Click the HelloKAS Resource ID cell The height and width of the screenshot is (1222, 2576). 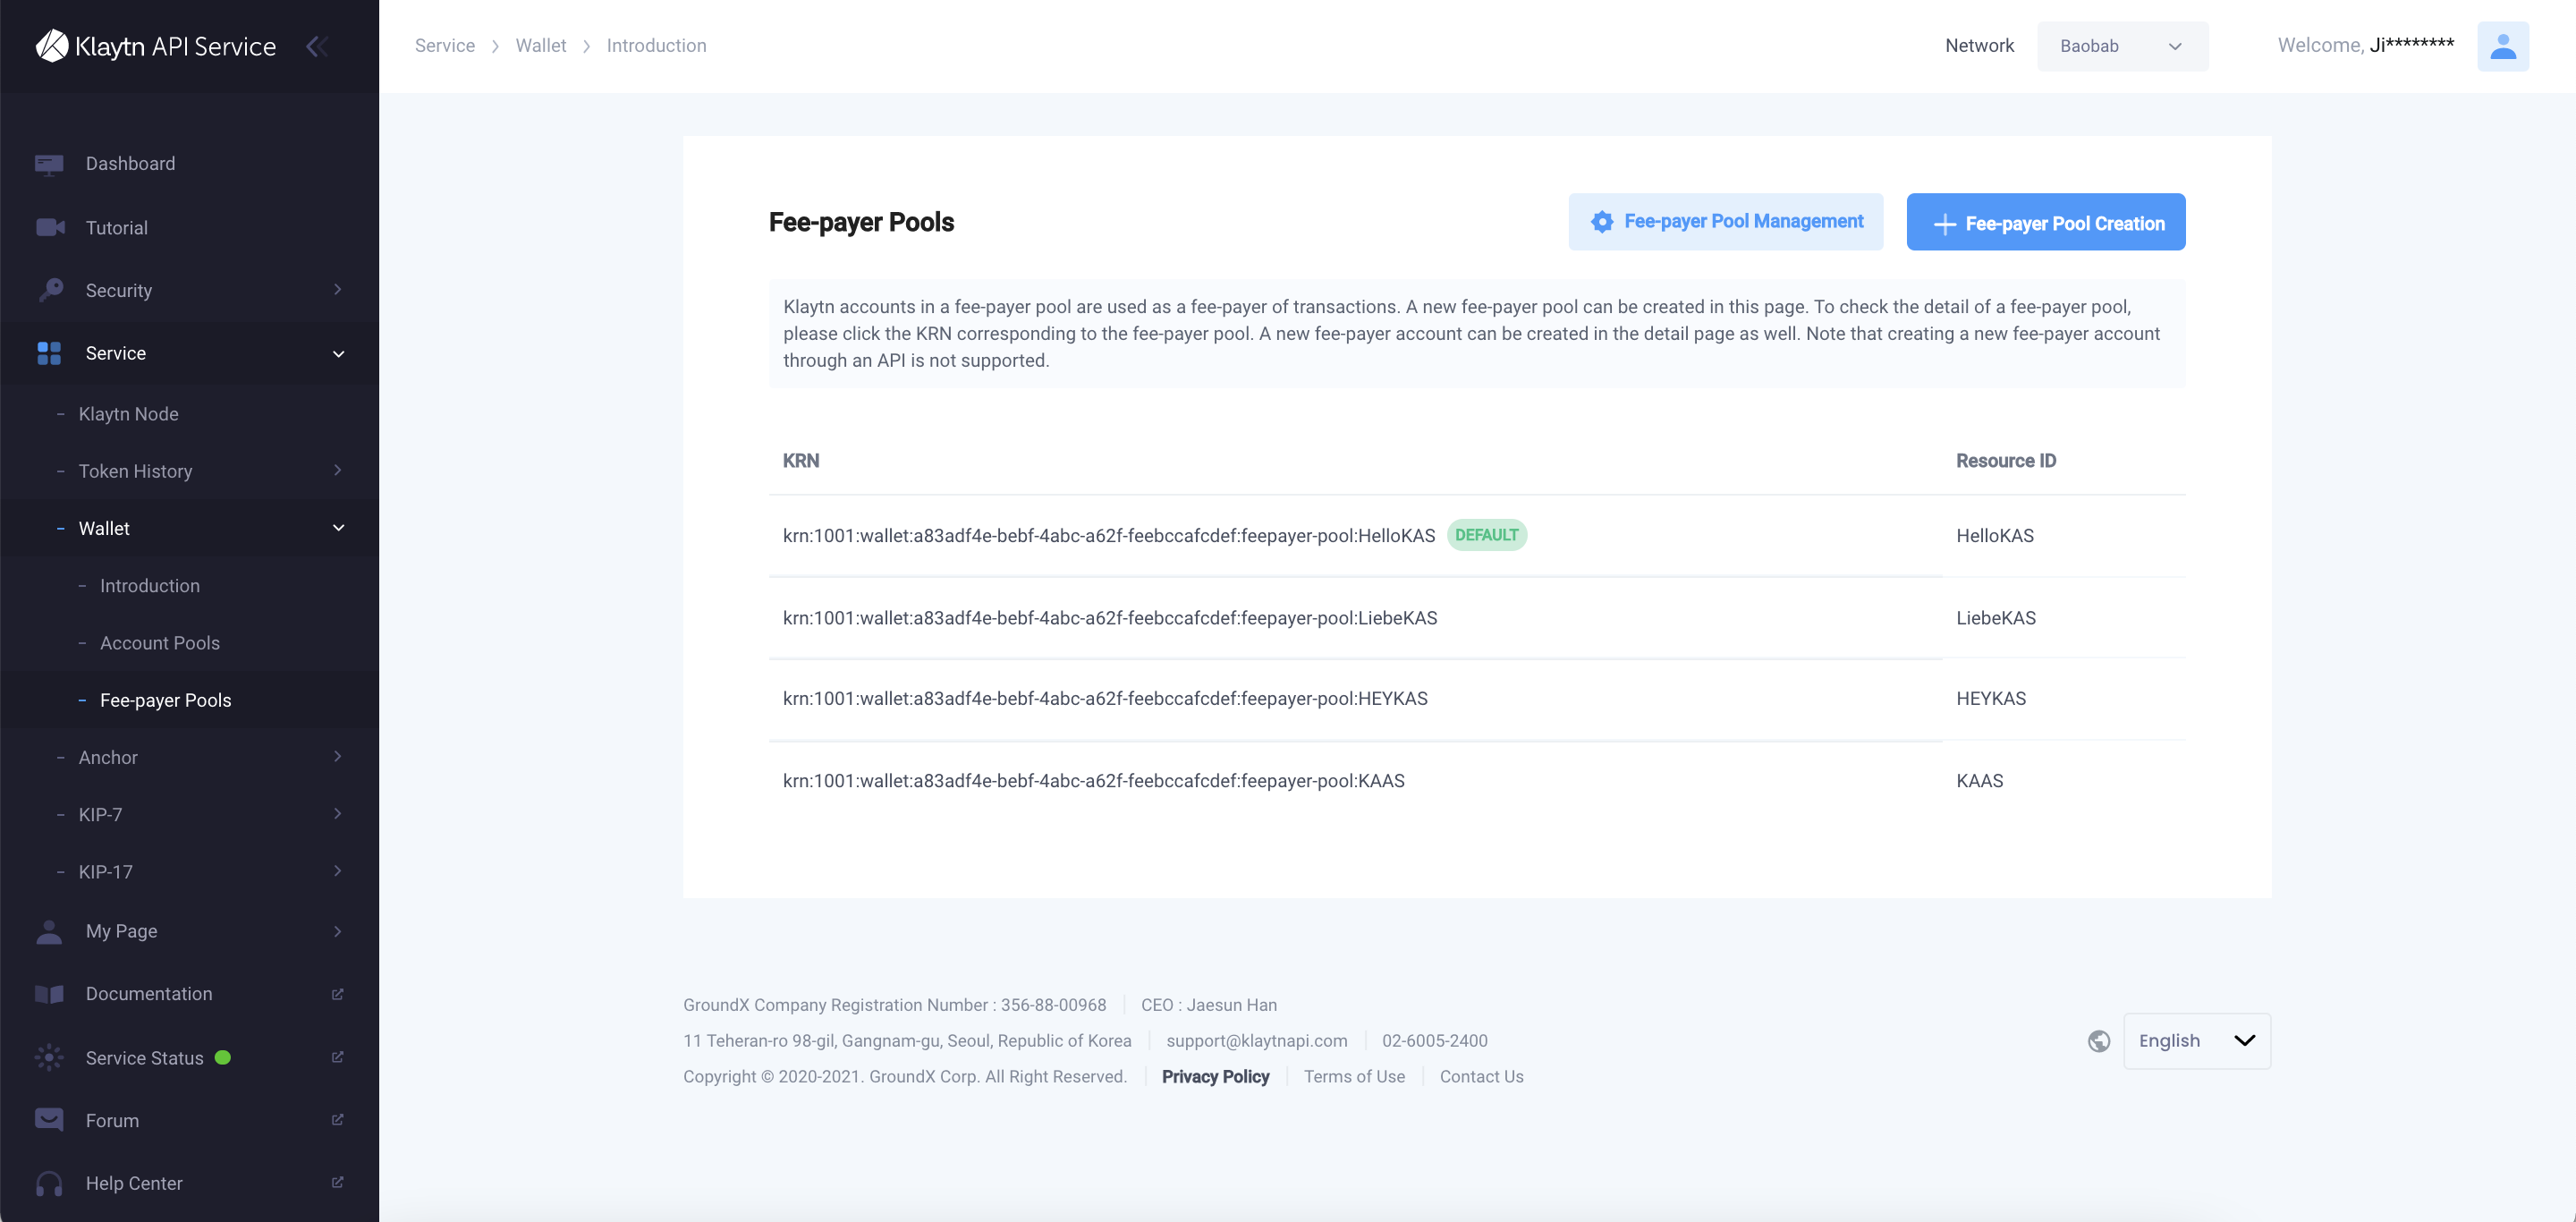[1995, 536]
